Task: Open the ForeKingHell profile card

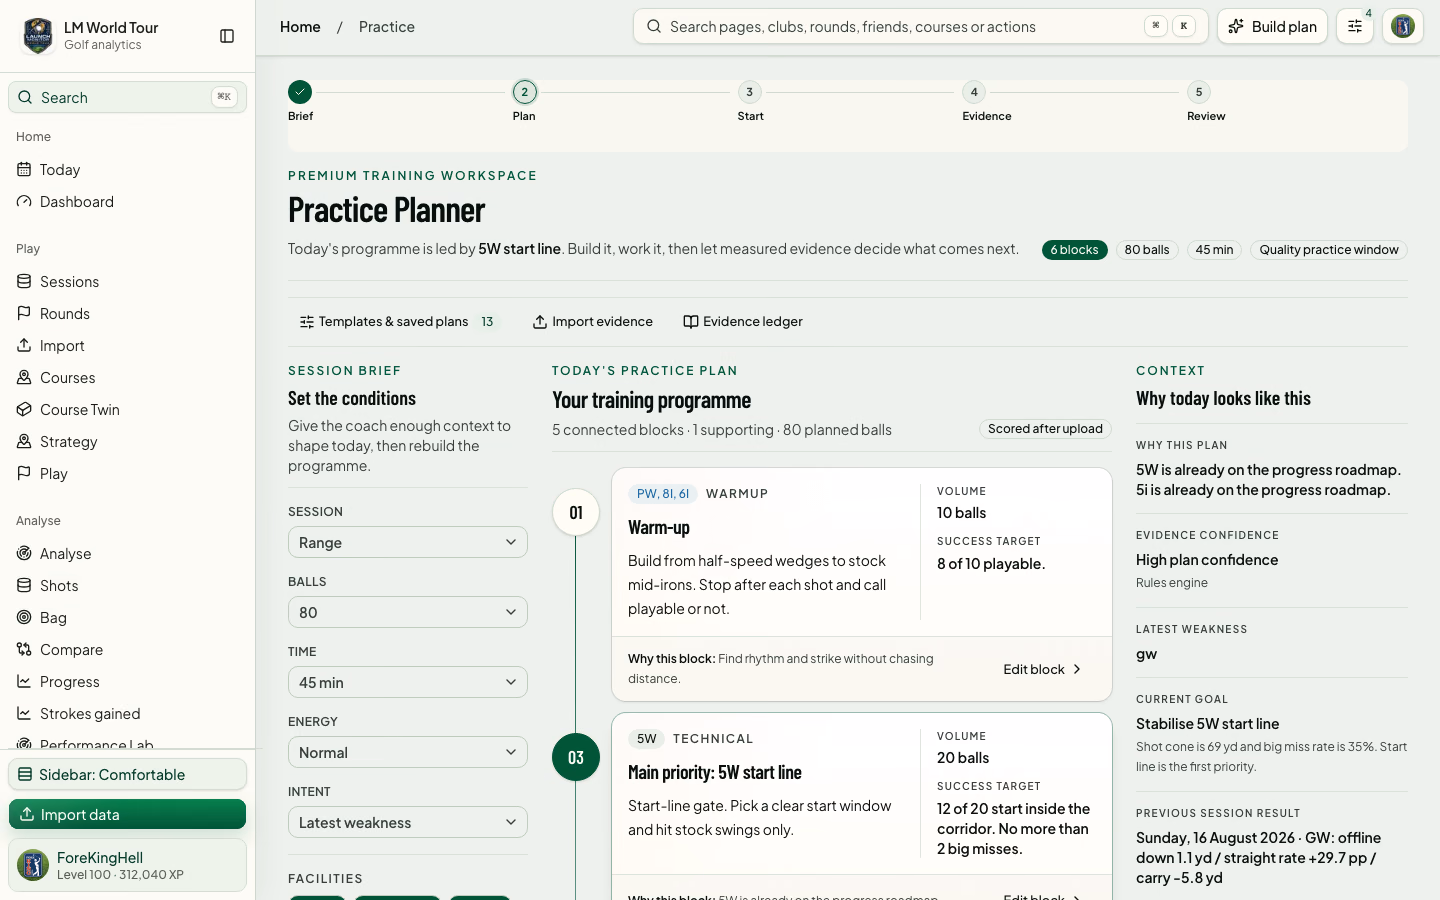Action: click(x=127, y=865)
